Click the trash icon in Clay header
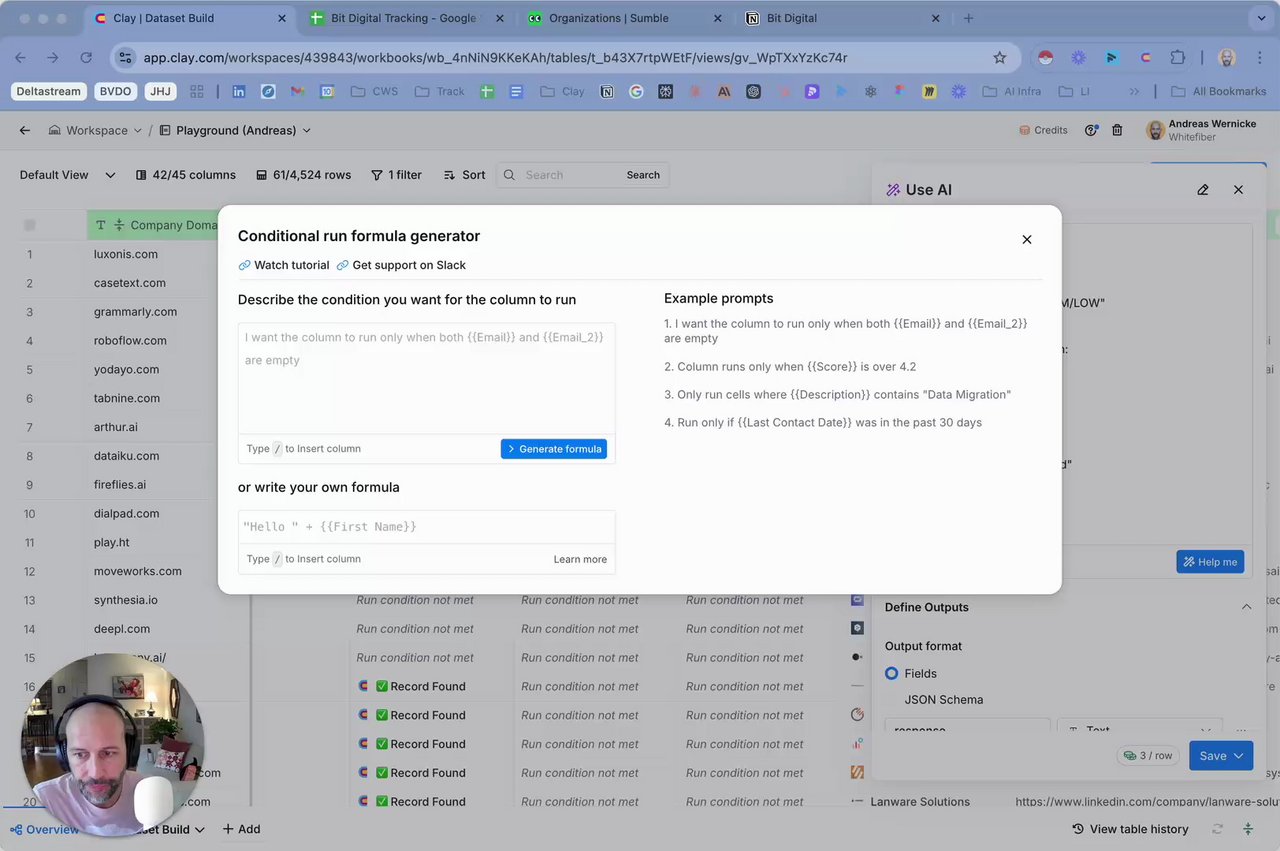1280x851 pixels. pyautogui.click(x=1117, y=130)
